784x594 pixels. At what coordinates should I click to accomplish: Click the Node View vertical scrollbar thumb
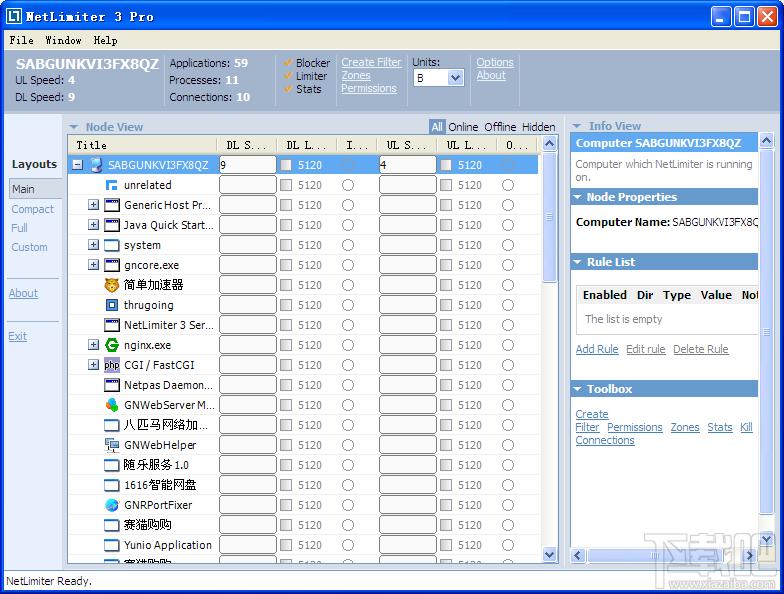(549, 218)
